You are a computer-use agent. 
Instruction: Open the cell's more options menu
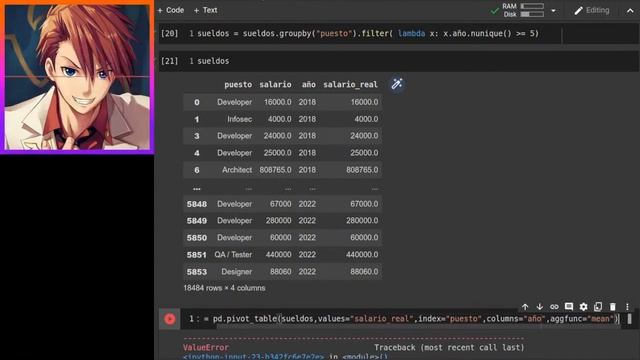(627, 307)
